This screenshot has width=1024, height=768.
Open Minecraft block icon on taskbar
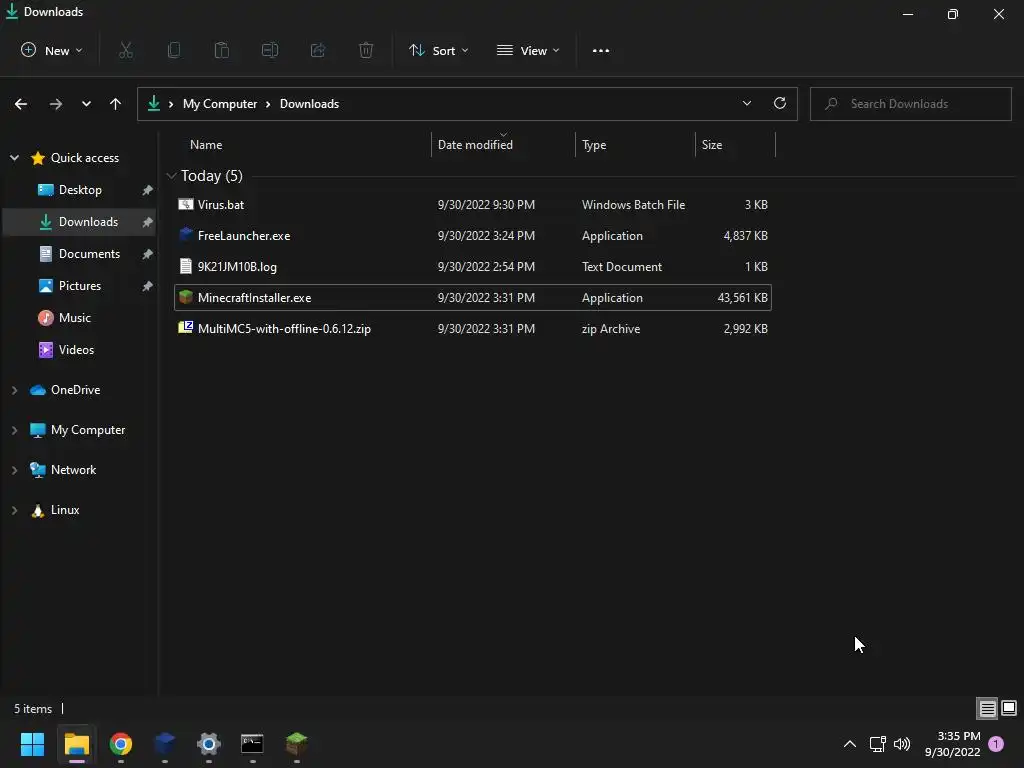[x=296, y=744]
